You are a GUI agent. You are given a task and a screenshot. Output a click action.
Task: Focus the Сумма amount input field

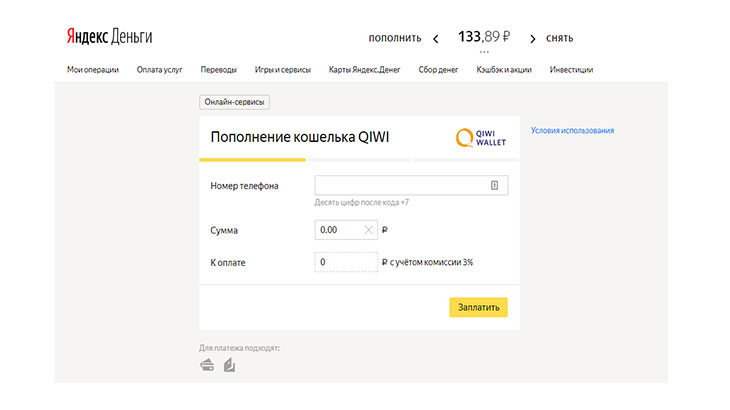point(346,230)
